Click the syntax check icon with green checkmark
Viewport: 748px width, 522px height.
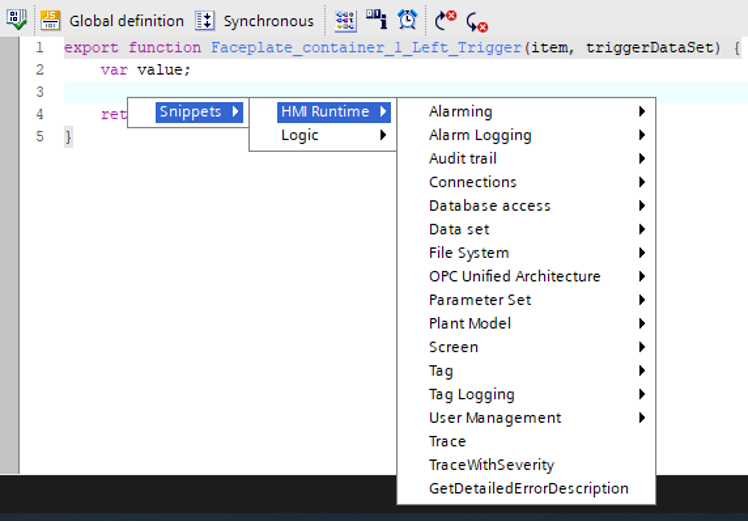click(16, 20)
